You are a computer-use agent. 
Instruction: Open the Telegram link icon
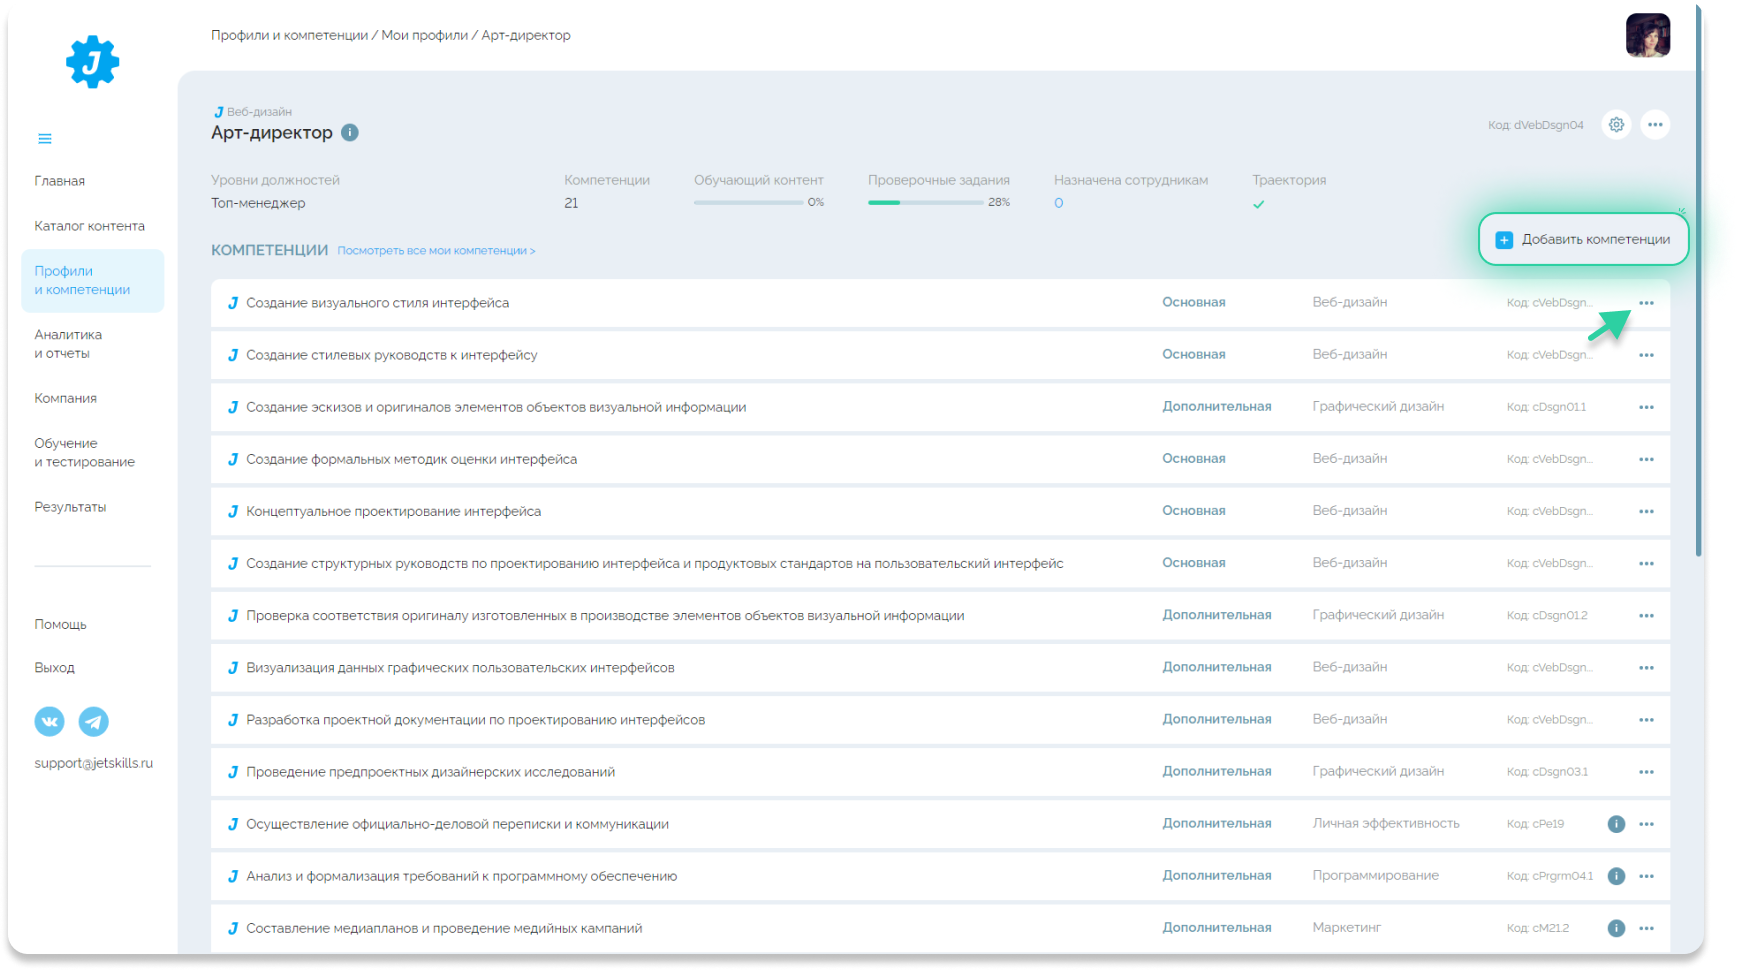coord(94,721)
